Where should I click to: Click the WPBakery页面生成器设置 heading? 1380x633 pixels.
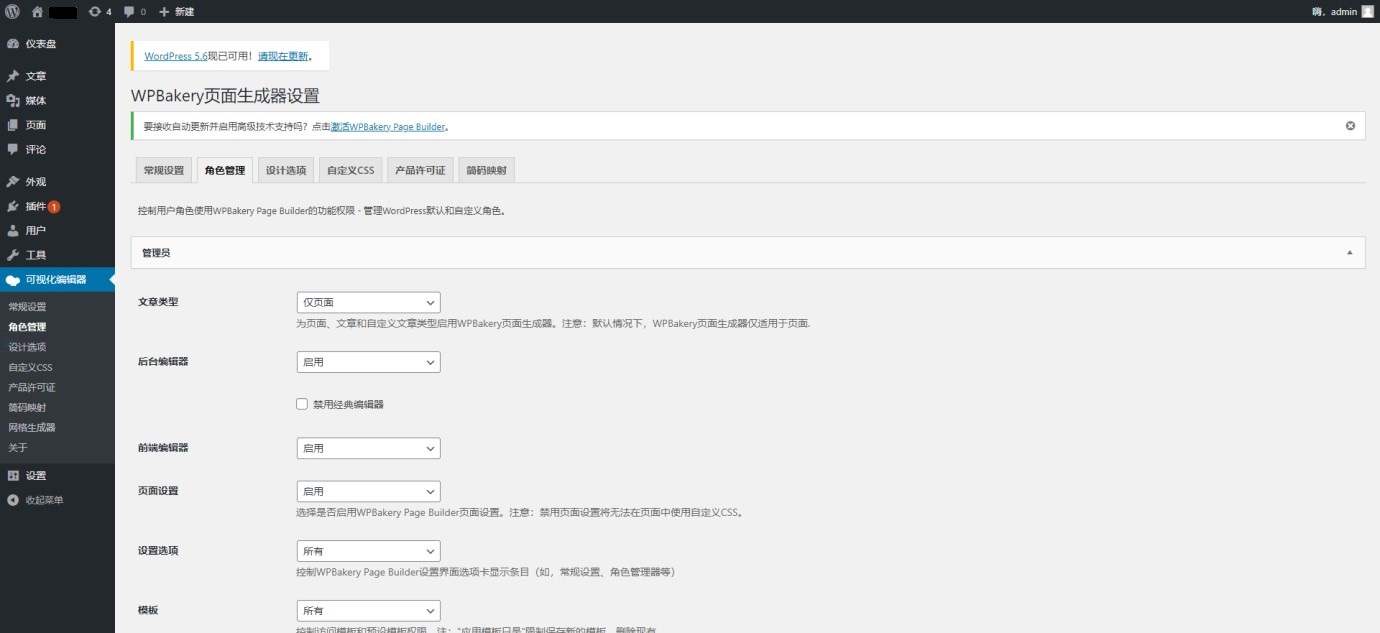(225, 96)
